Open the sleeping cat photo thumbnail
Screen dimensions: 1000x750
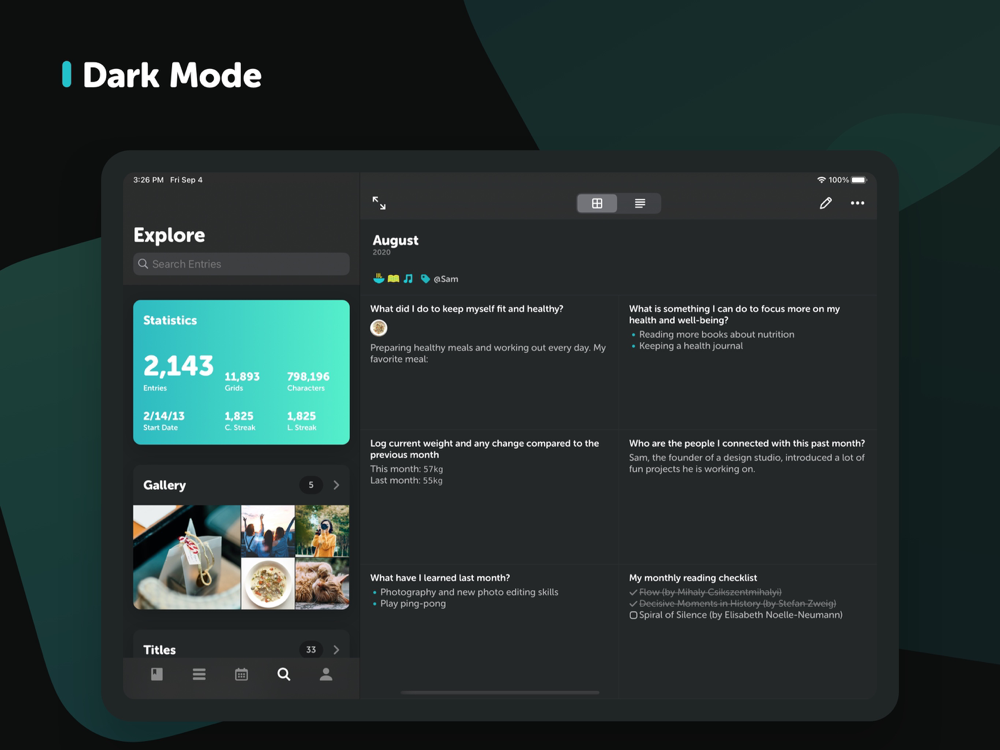pyautogui.click(x=323, y=584)
